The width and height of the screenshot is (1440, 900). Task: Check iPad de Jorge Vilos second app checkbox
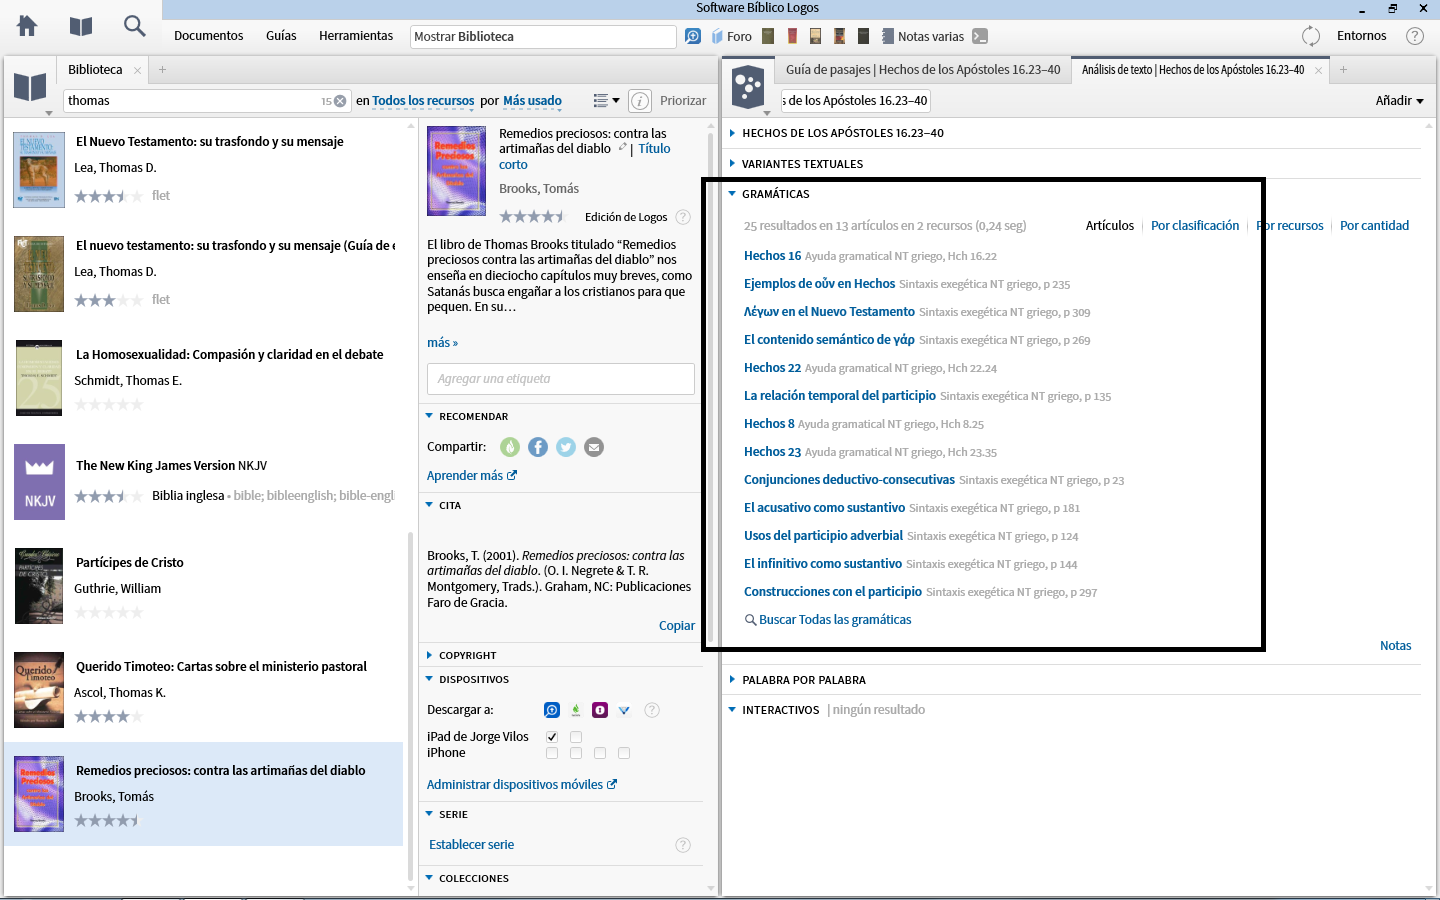coord(576,737)
